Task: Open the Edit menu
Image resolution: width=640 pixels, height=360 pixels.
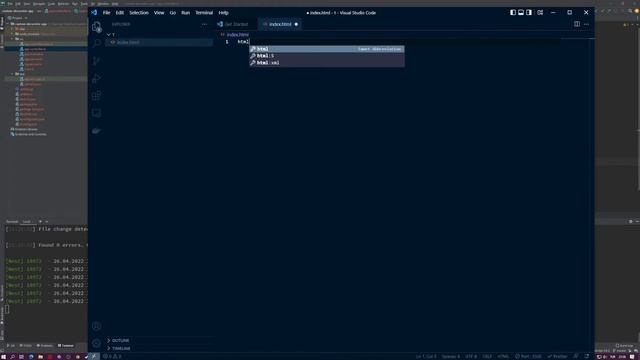Action: point(120,13)
